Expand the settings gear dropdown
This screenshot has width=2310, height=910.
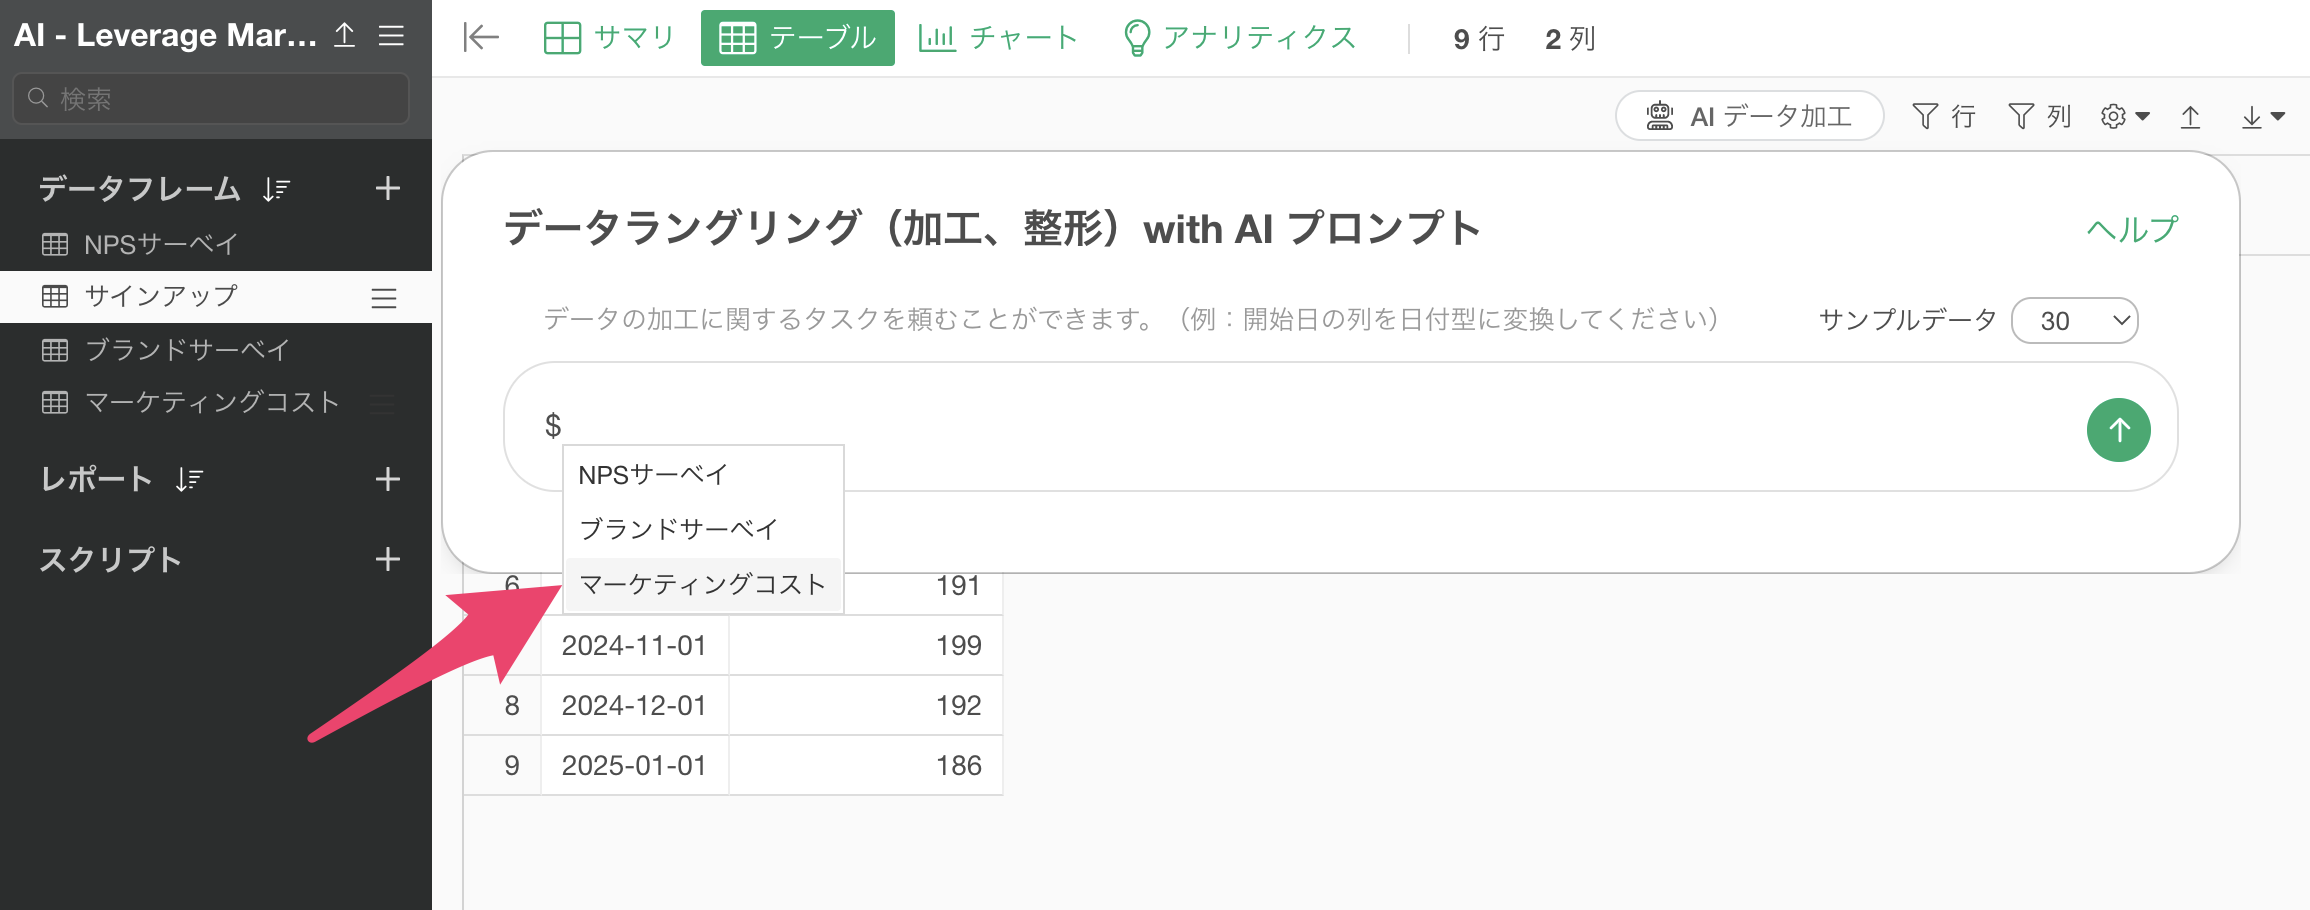(x=2124, y=117)
